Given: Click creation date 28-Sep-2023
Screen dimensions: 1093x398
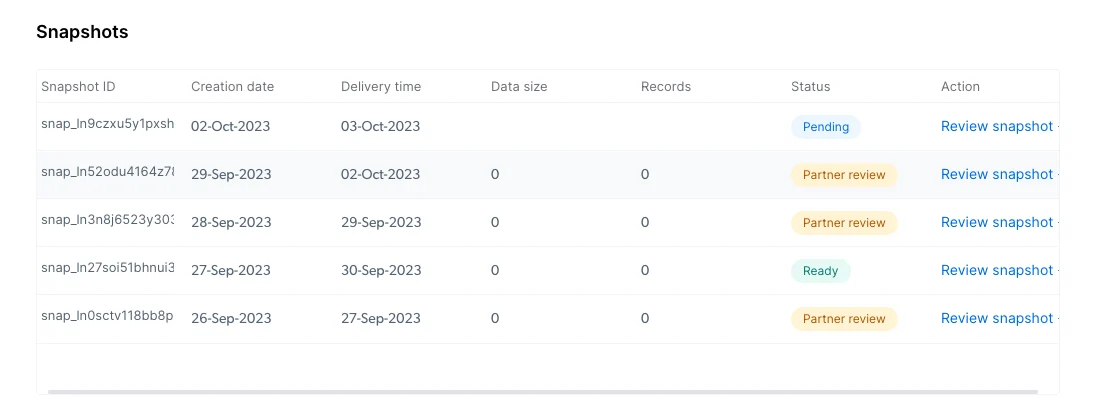Looking at the screenshot, I should (x=231, y=222).
